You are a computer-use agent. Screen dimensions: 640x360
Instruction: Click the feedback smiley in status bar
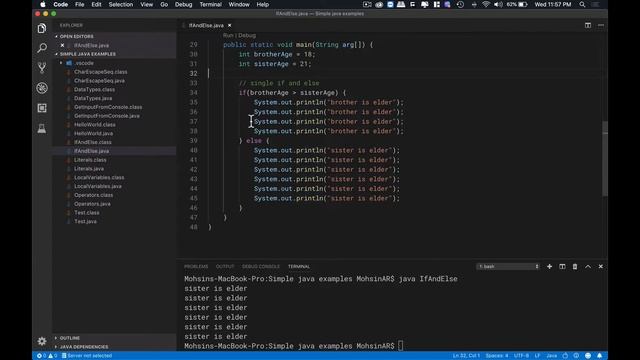(588, 356)
